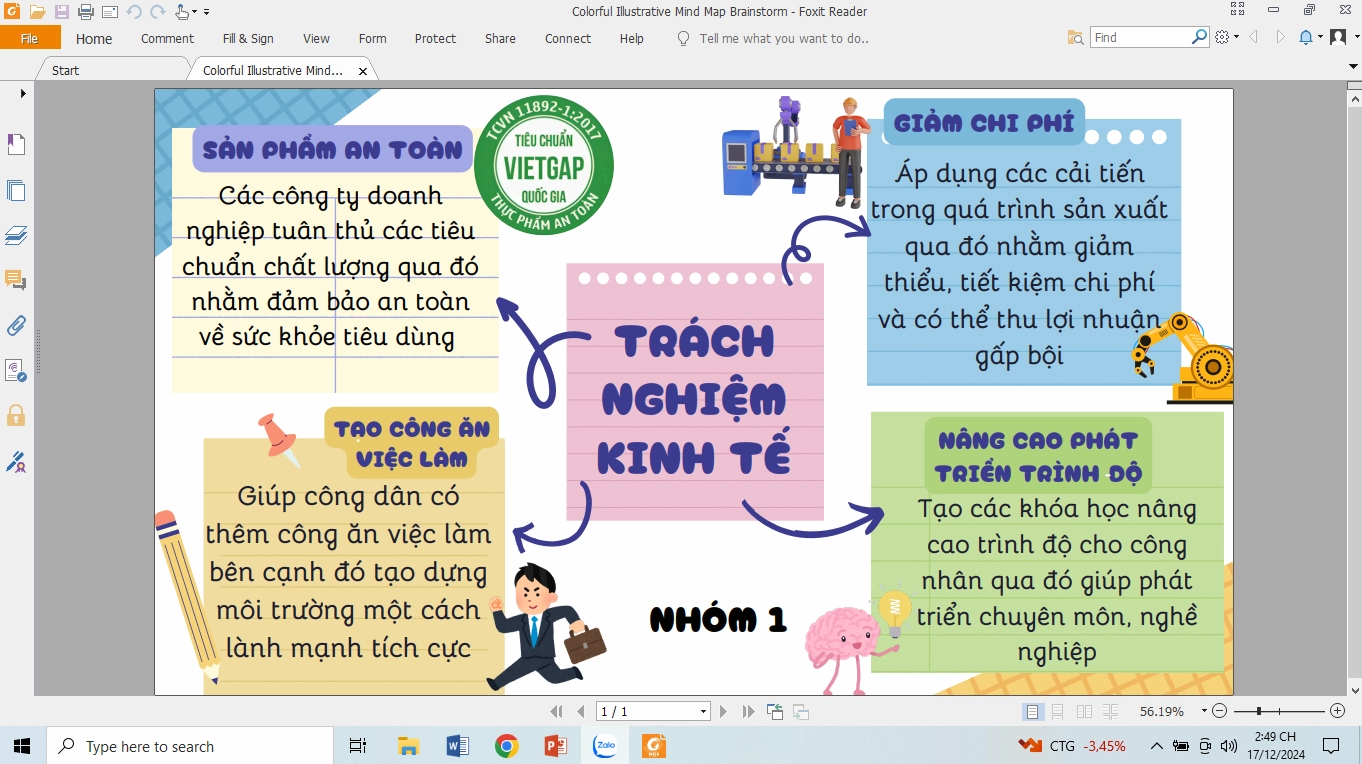The image size is (1362, 764).
Task: Switch to the Home ribbon tab
Action: [94, 38]
